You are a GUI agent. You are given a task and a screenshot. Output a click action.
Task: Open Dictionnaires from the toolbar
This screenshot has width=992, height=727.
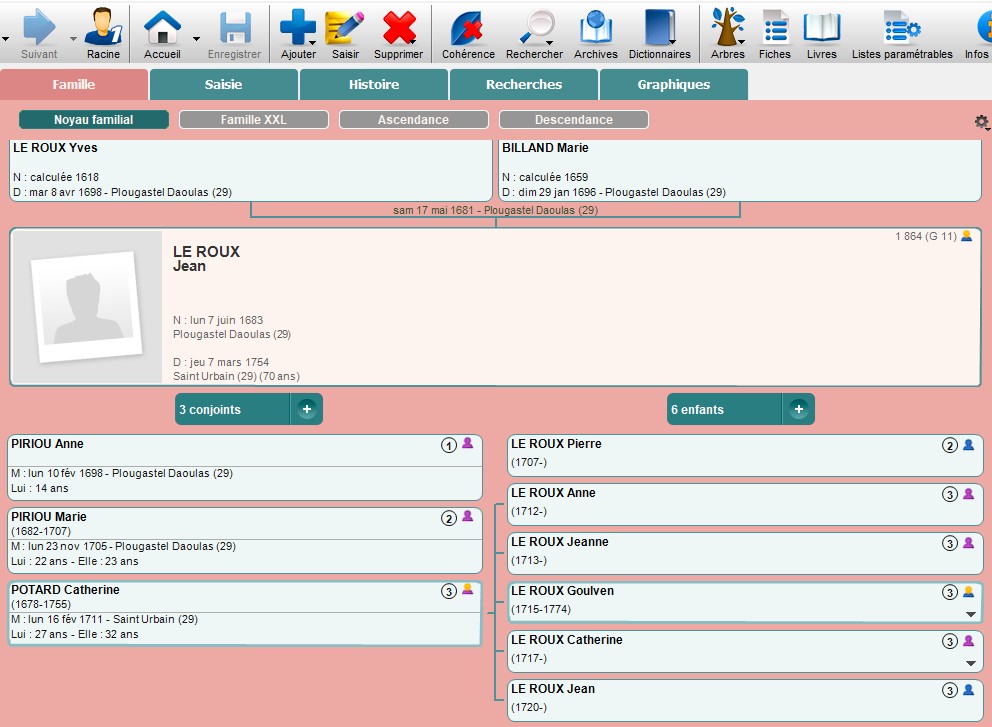click(x=659, y=29)
